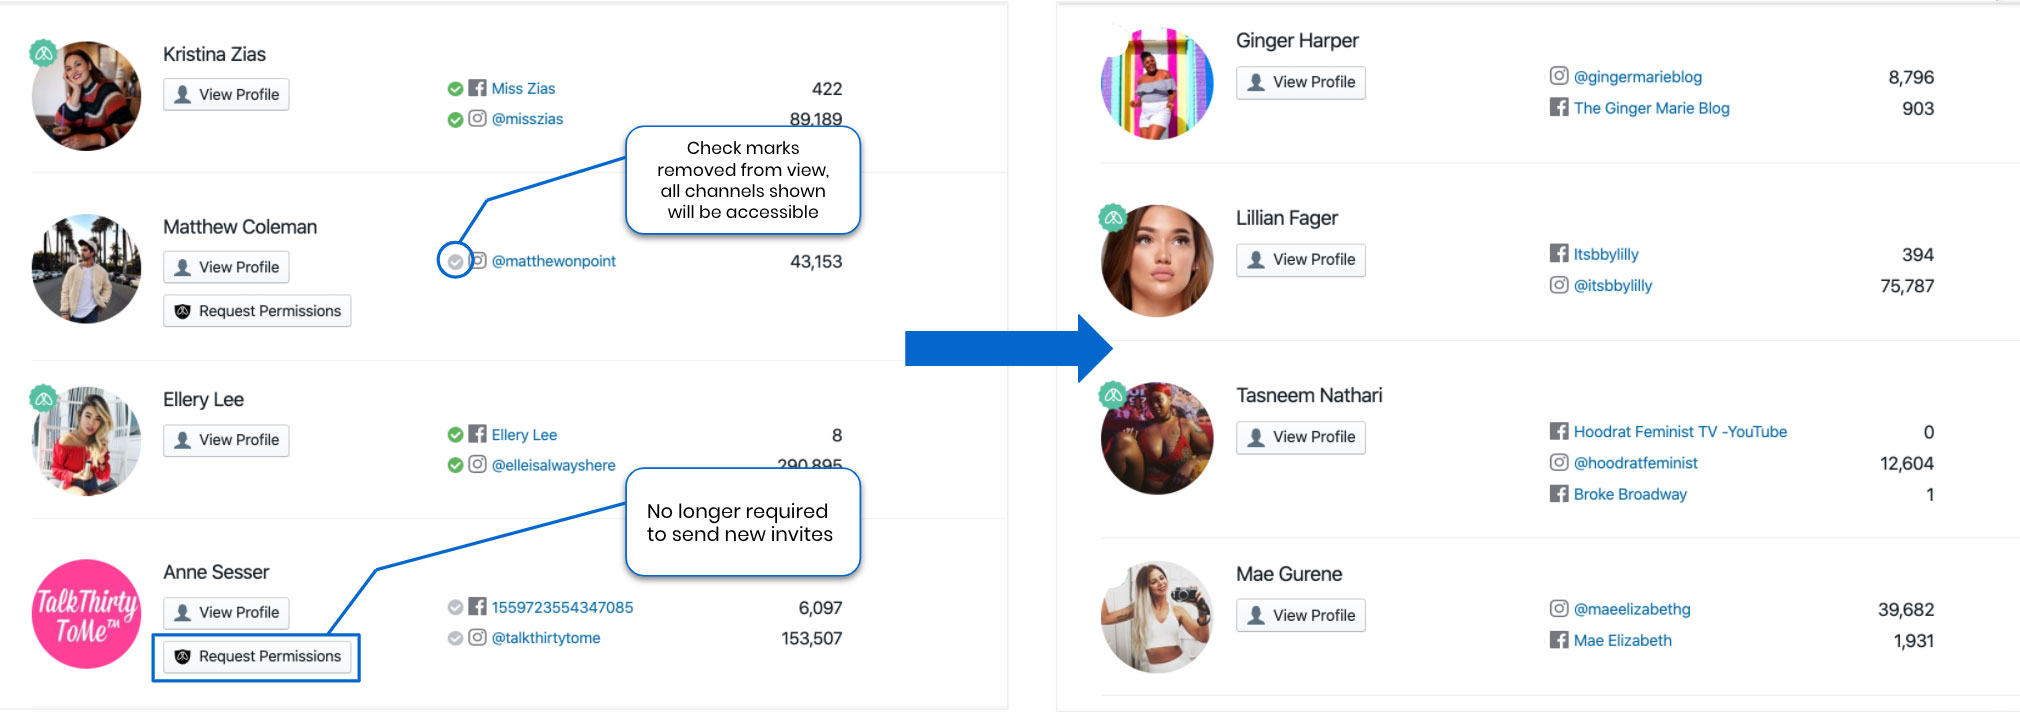Click the Facebook icon beside Miss Zias
The width and height of the screenshot is (2020, 712).
478,88
